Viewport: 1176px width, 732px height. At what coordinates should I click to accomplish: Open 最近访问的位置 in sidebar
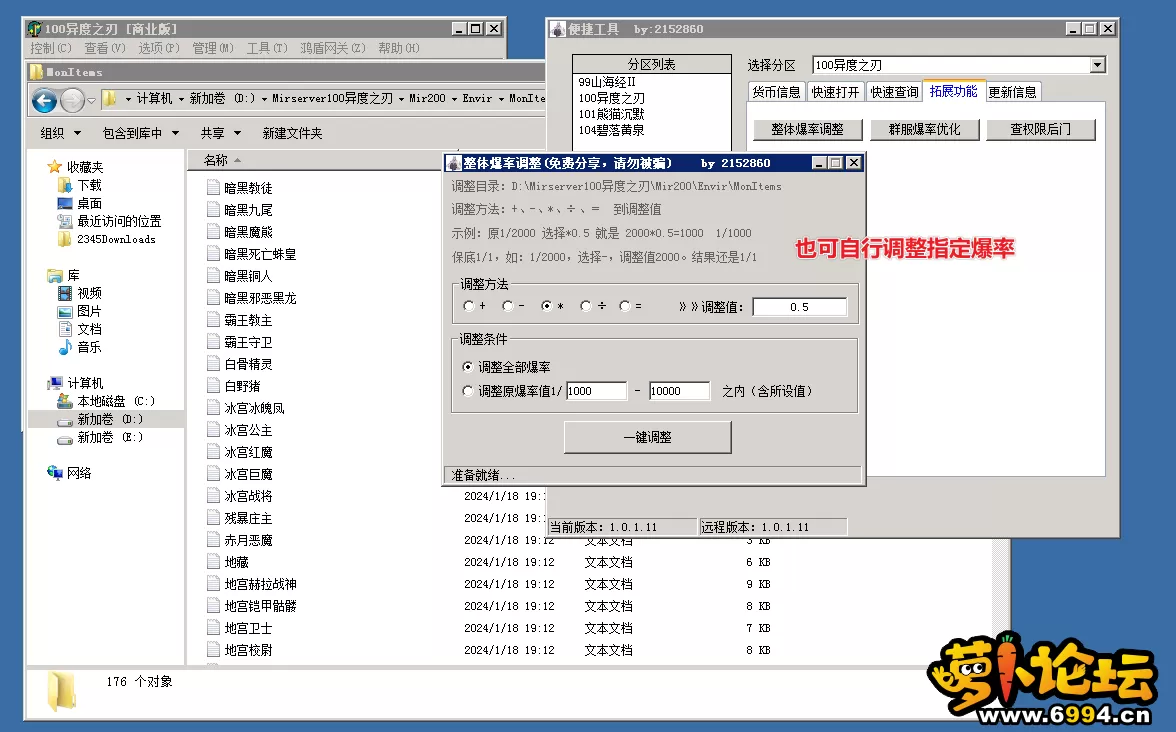click(119, 221)
